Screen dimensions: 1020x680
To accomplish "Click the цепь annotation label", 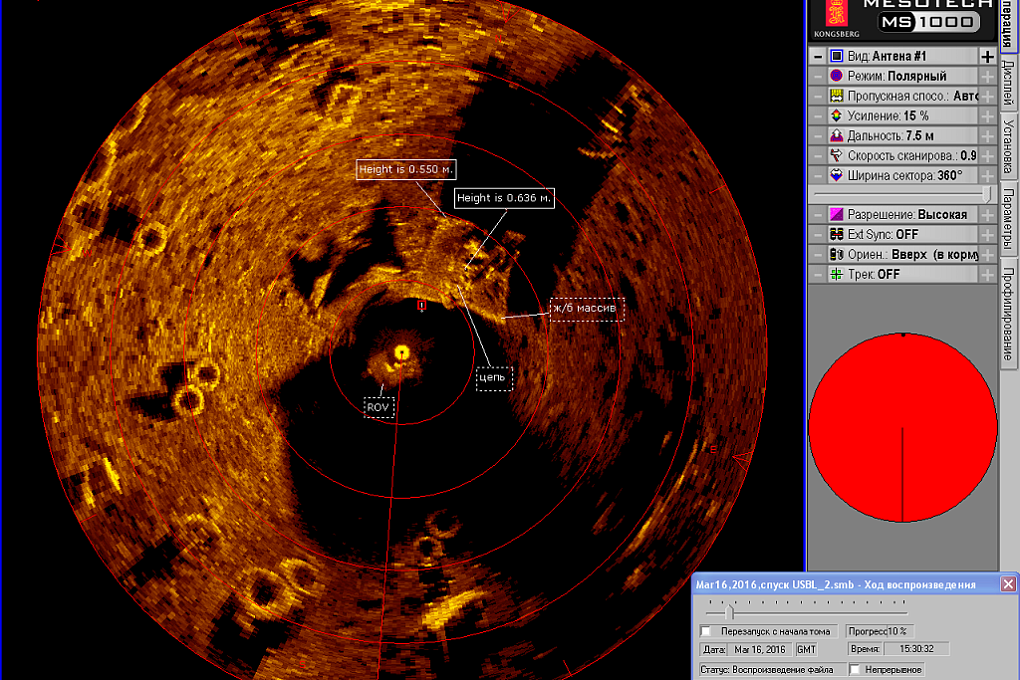I will [x=494, y=378].
